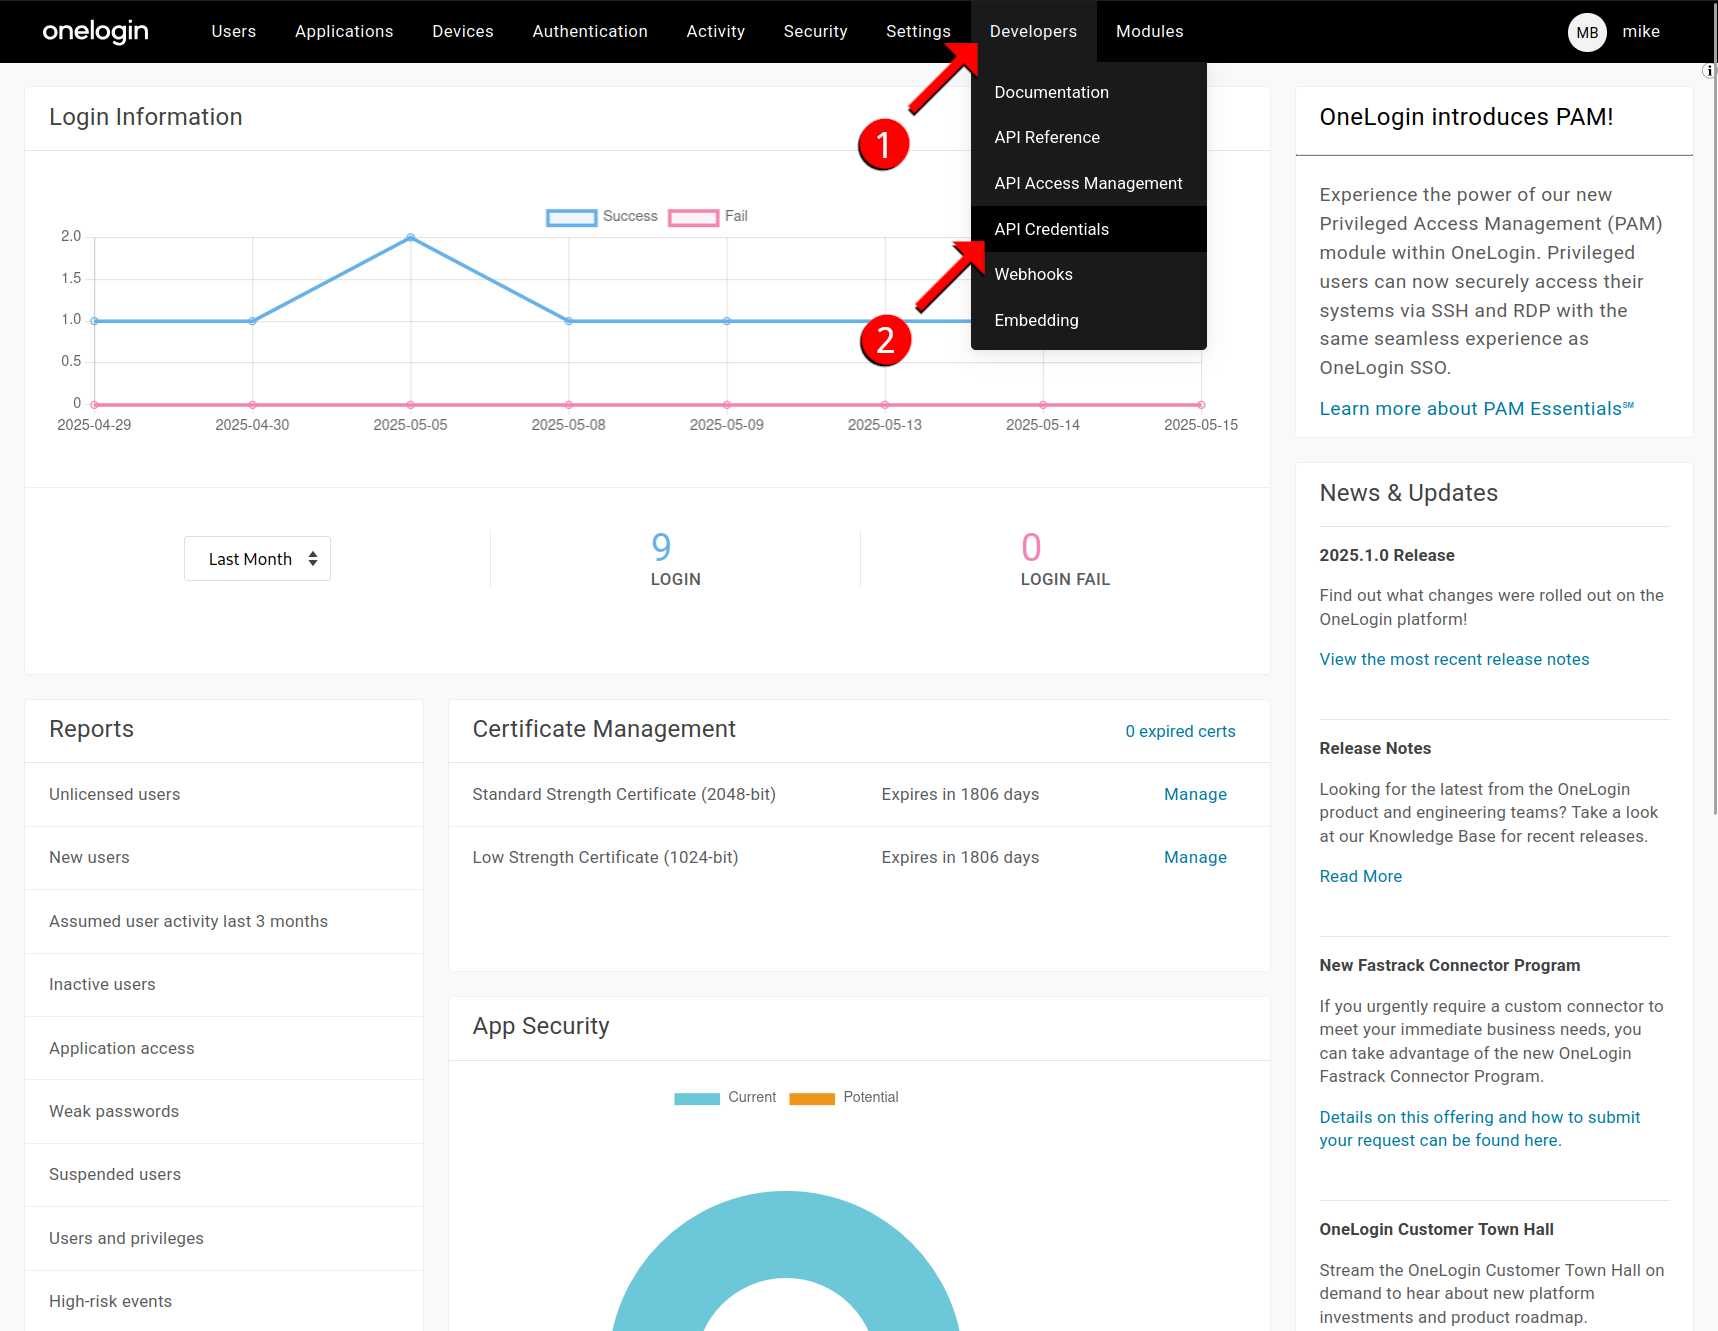Open the Suspended users report
Image resolution: width=1718 pixels, height=1331 pixels.
[114, 1174]
